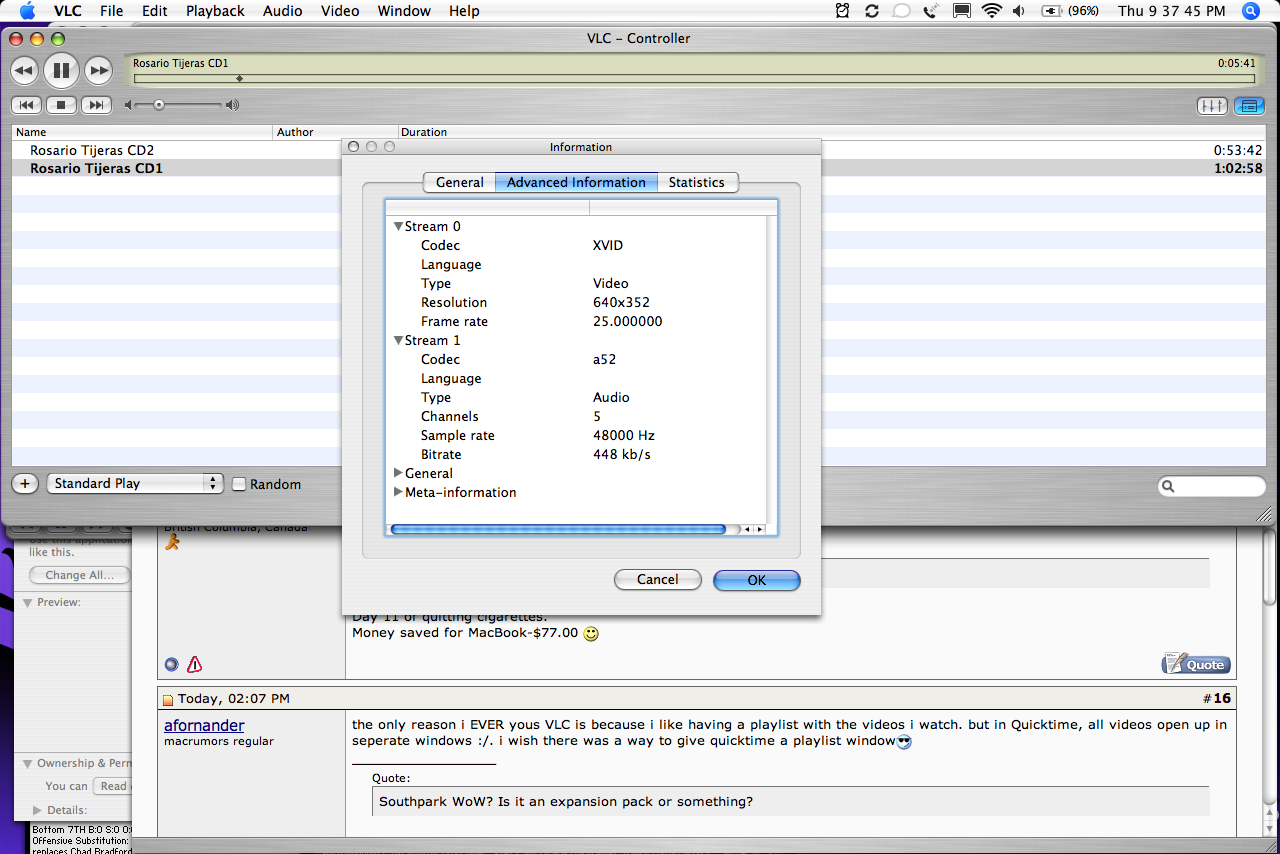This screenshot has height=854, width=1280.
Task: Click the fast forward button
Action: [x=98, y=71]
